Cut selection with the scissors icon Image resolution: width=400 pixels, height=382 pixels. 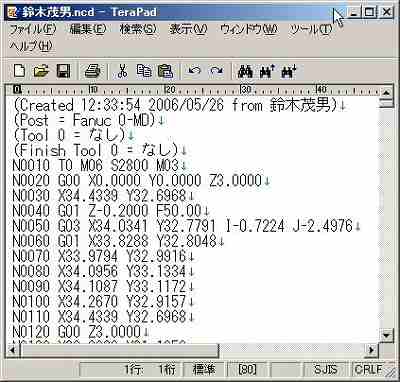122,71
